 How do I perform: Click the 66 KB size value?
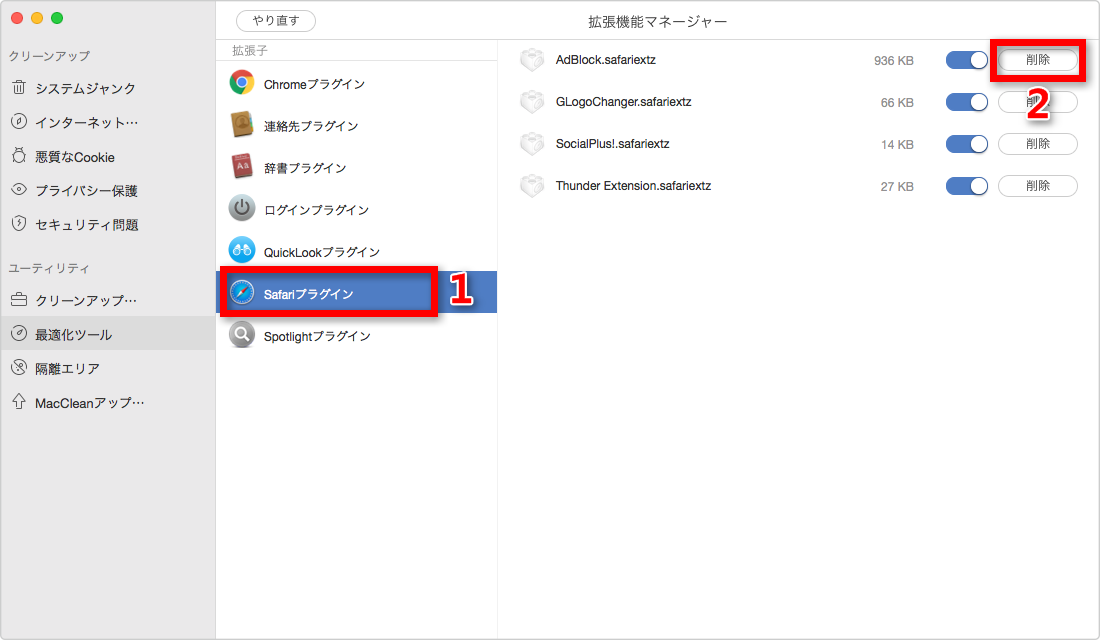click(x=897, y=103)
